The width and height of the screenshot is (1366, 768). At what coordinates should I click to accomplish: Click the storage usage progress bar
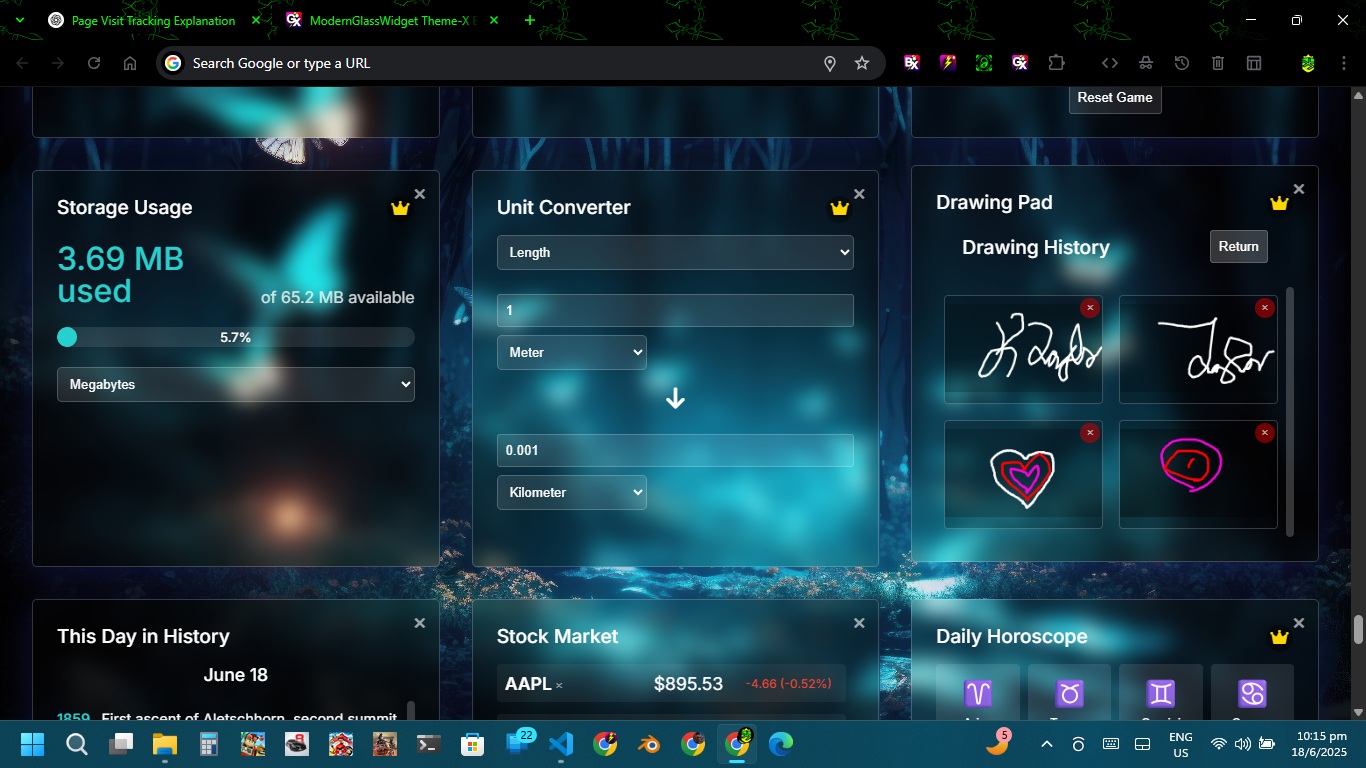click(236, 337)
